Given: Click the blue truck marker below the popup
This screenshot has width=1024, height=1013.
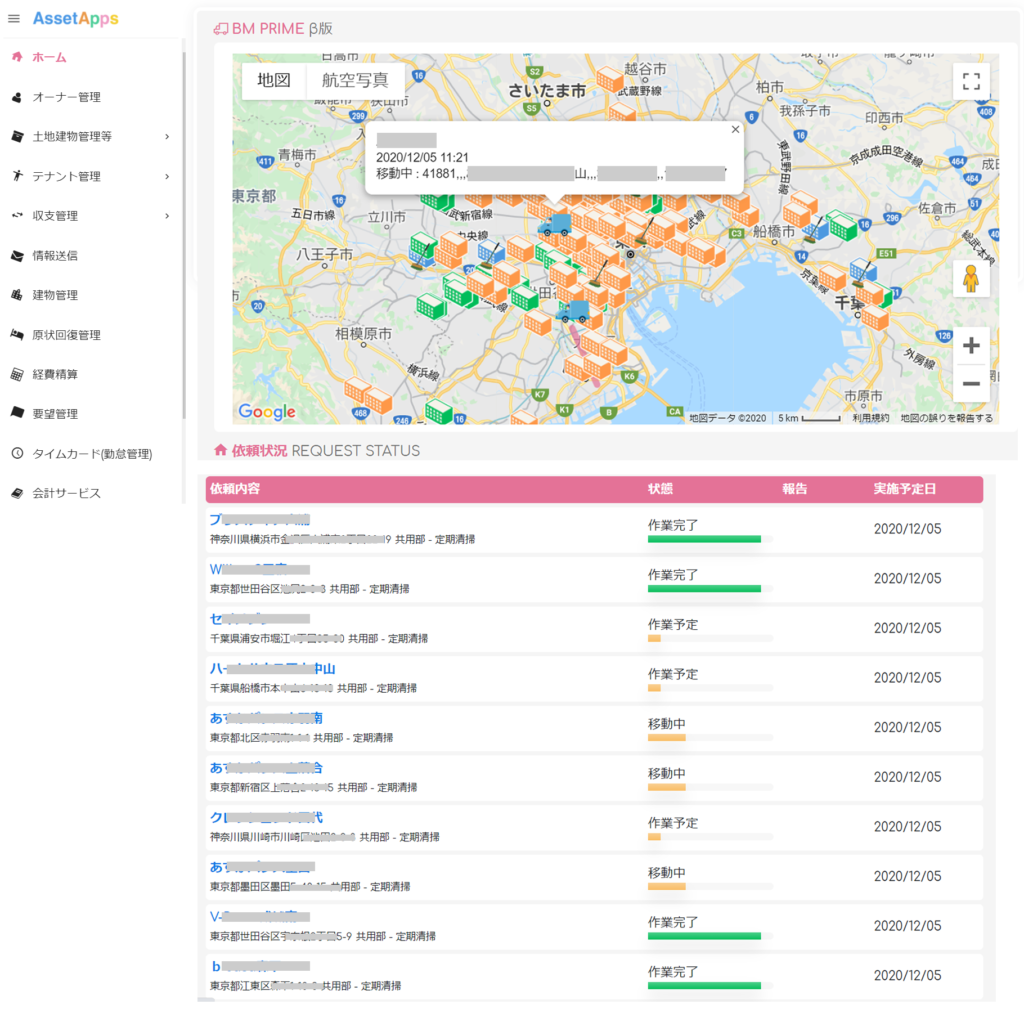Looking at the screenshot, I should click(555, 224).
